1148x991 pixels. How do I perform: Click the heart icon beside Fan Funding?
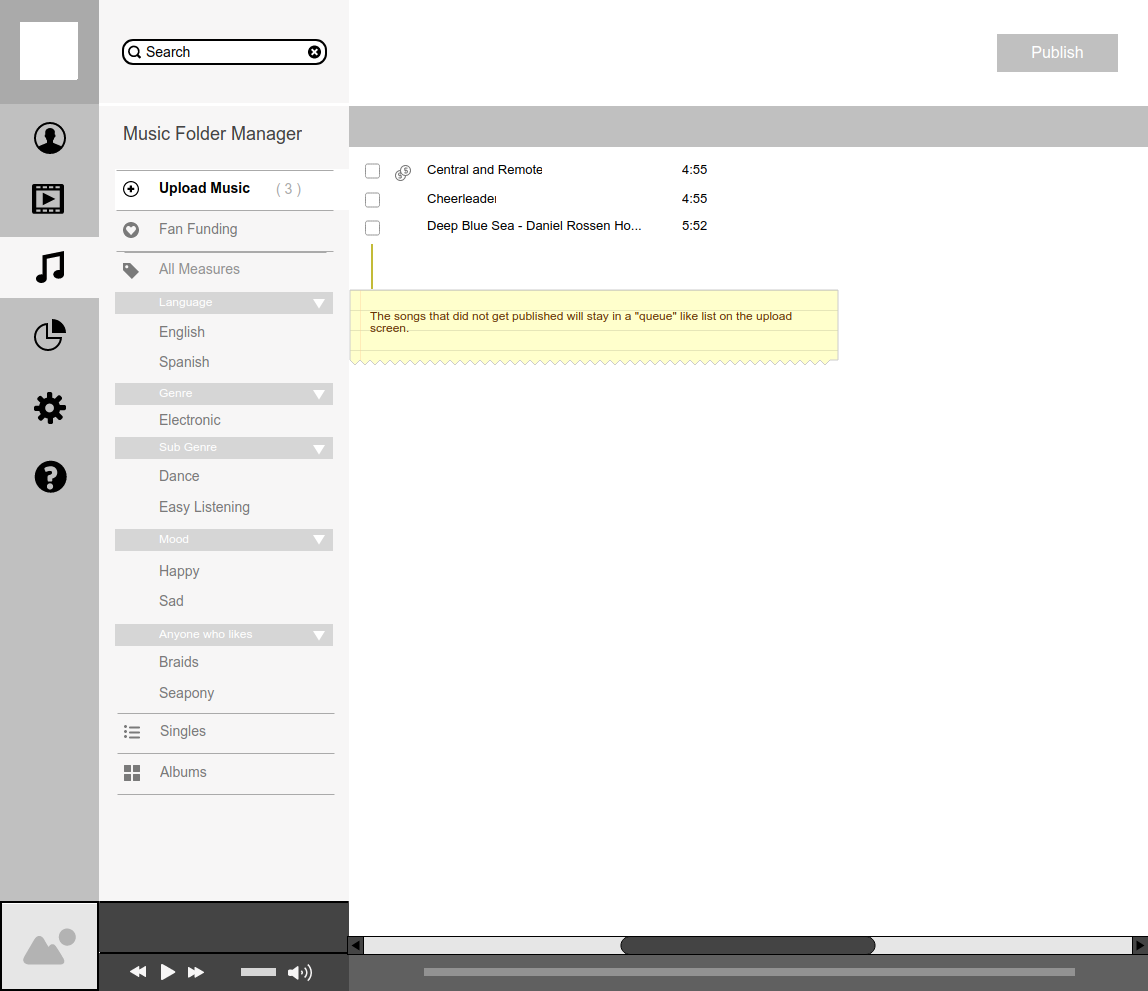click(x=131, y=230)
